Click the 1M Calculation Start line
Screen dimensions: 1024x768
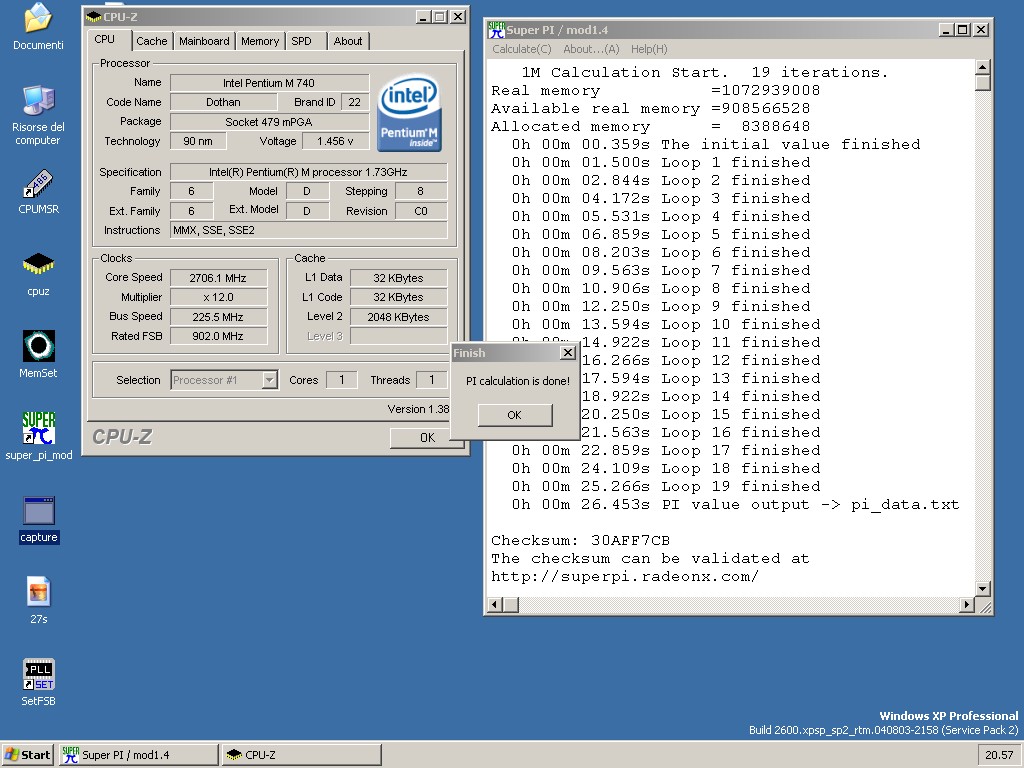(x=705, y=72)
